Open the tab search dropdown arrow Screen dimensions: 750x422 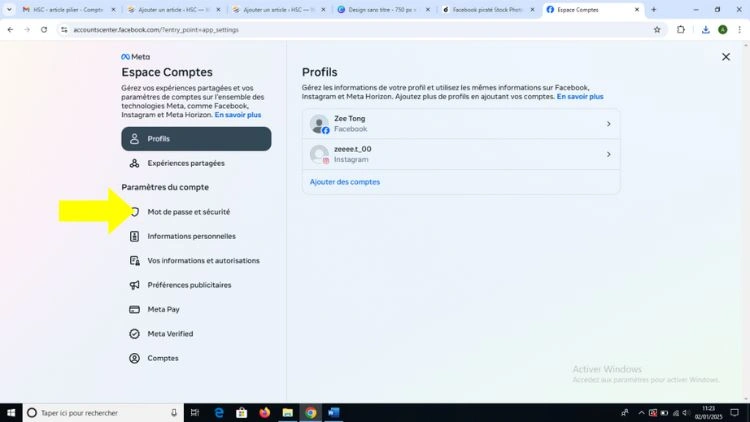[9, 10]
